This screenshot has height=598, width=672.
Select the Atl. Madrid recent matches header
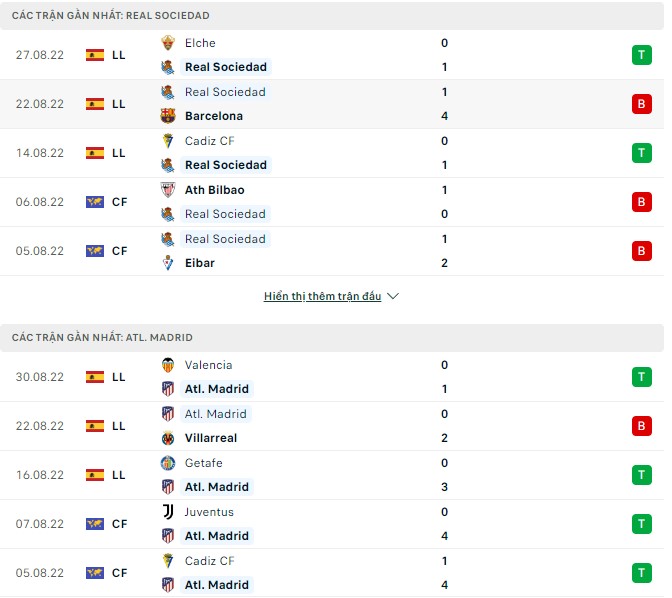click(x=103, y=338)
